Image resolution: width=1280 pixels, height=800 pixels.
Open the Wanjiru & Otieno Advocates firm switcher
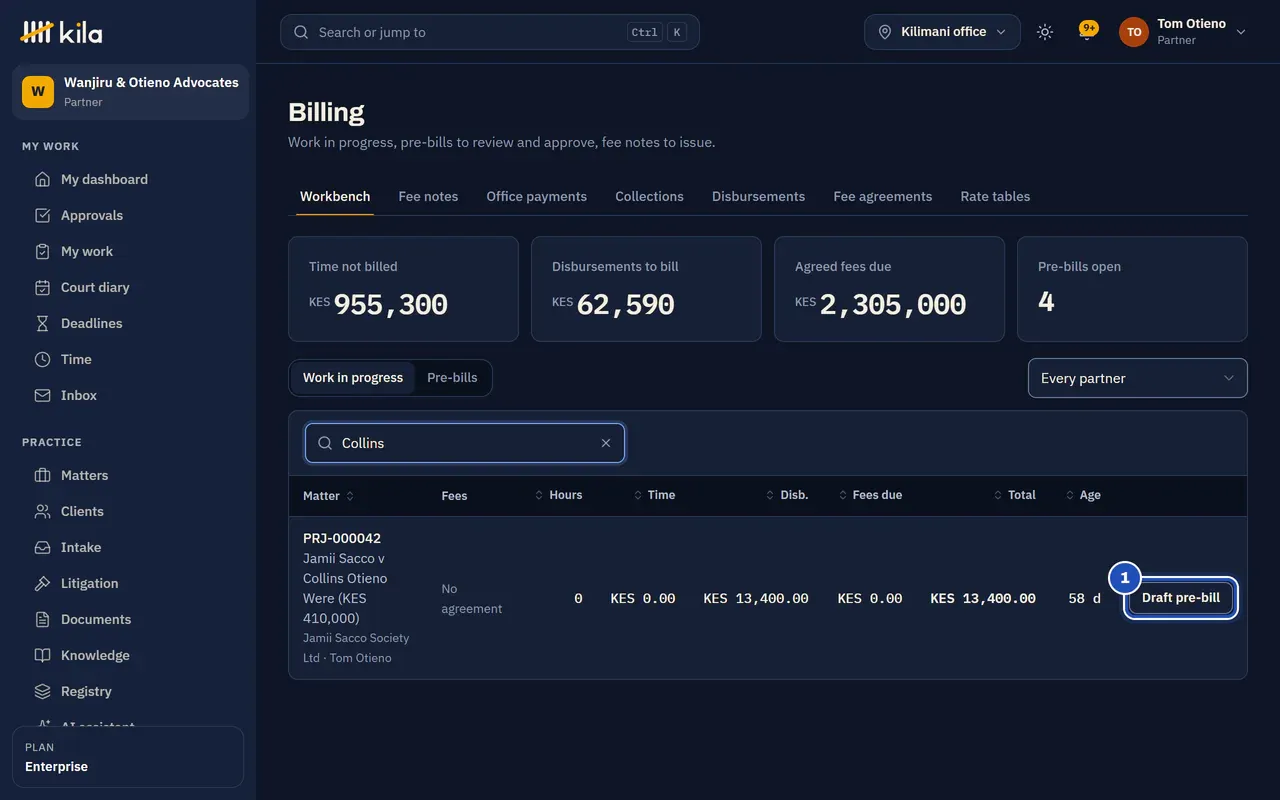pos(130,92)
